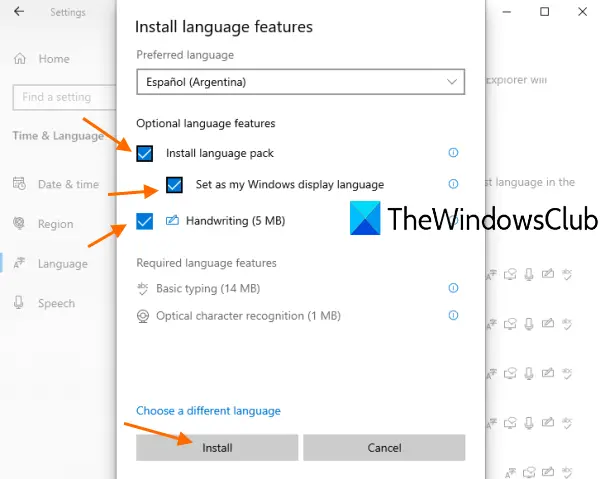Focus the Find a setting search box
The width and height of the screenshot is (600, 479).
tap(64, 97)
